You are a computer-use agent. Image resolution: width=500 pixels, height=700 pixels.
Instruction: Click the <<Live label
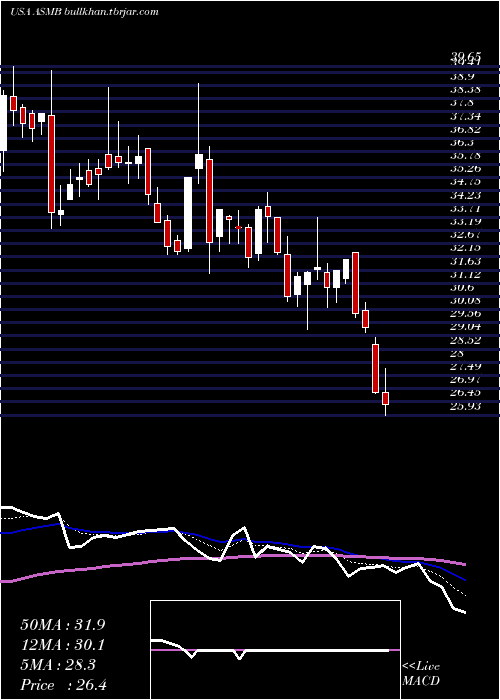point(421,667)
